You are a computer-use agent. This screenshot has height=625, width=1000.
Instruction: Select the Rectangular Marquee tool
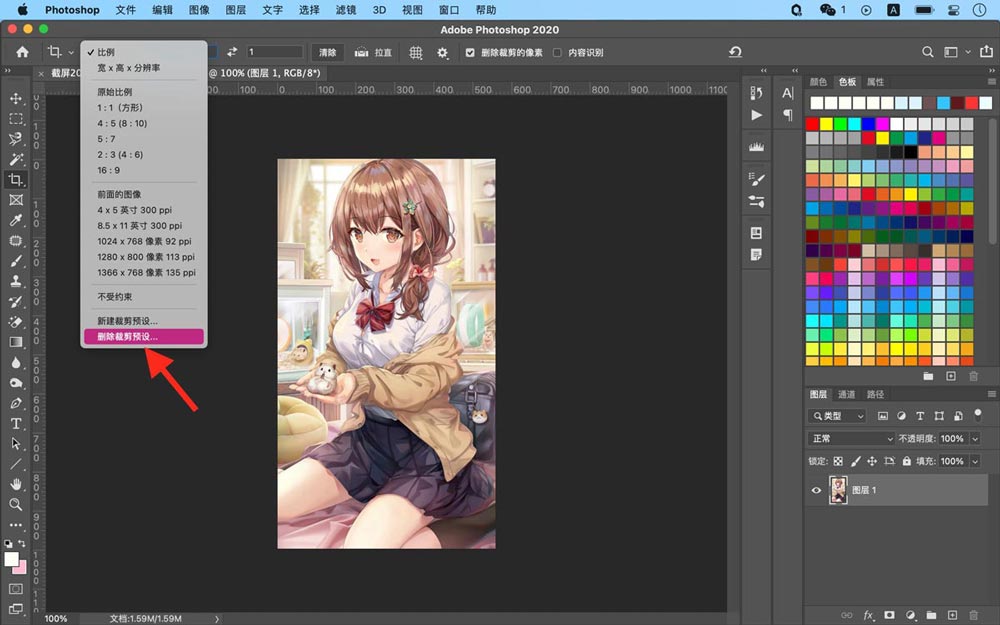pyautogui.click(x=16, y=119)
